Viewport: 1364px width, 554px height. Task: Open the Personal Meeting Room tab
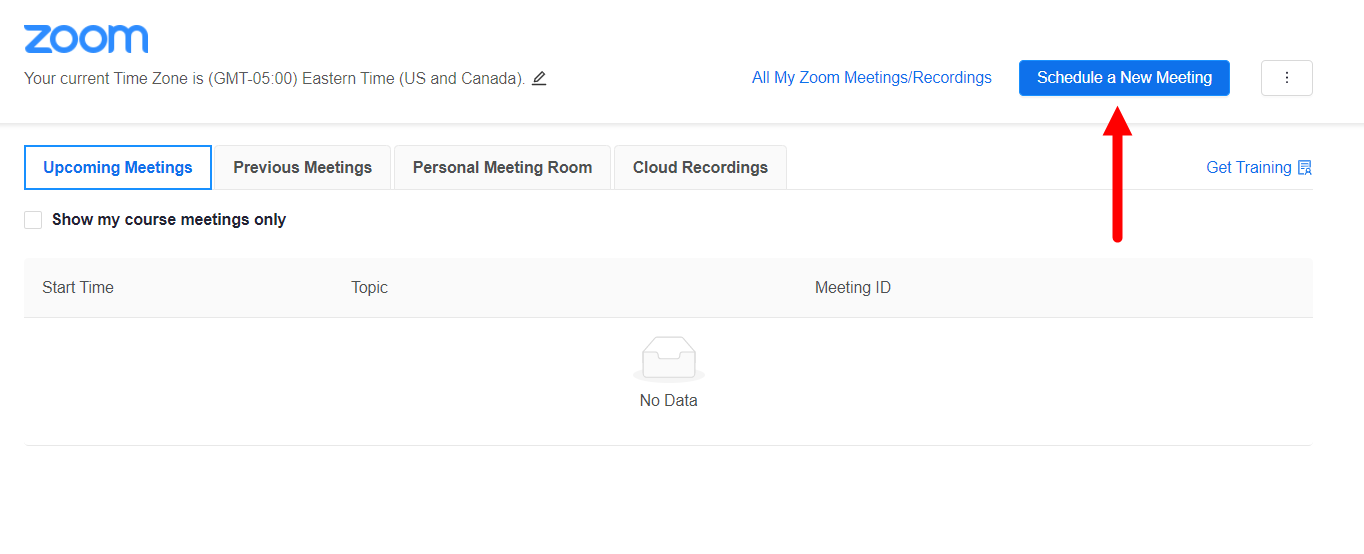(502, 167)
